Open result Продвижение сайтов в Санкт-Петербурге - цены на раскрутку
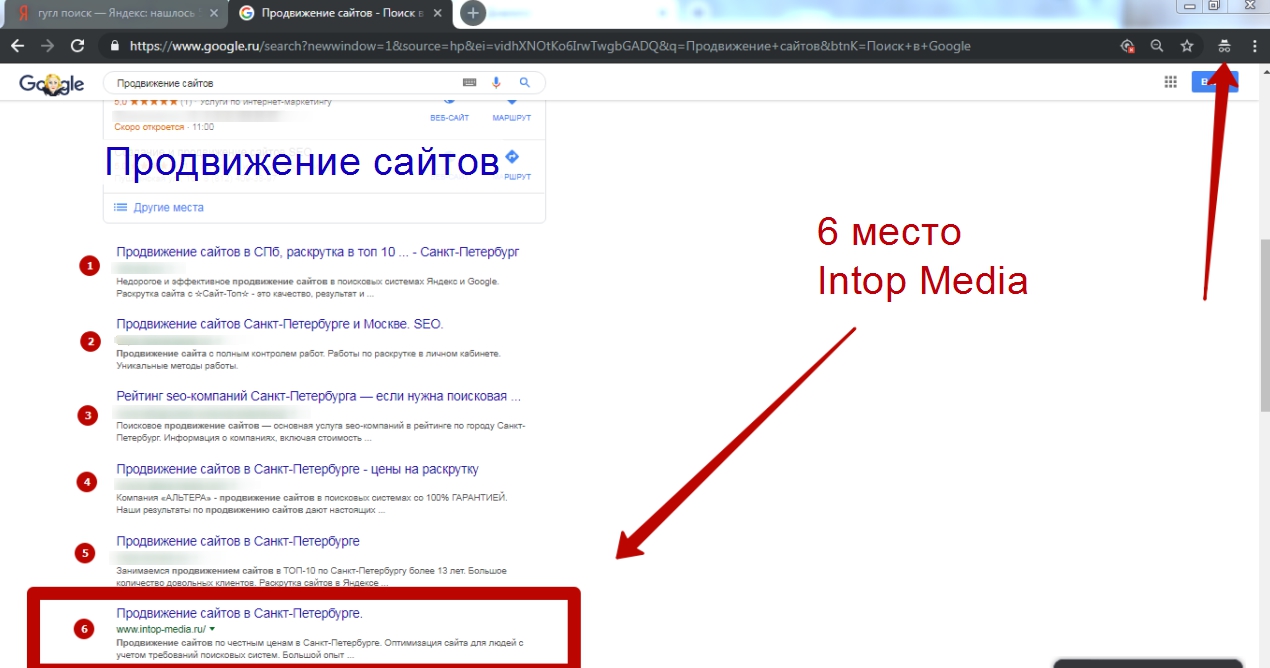 [297, 469]
